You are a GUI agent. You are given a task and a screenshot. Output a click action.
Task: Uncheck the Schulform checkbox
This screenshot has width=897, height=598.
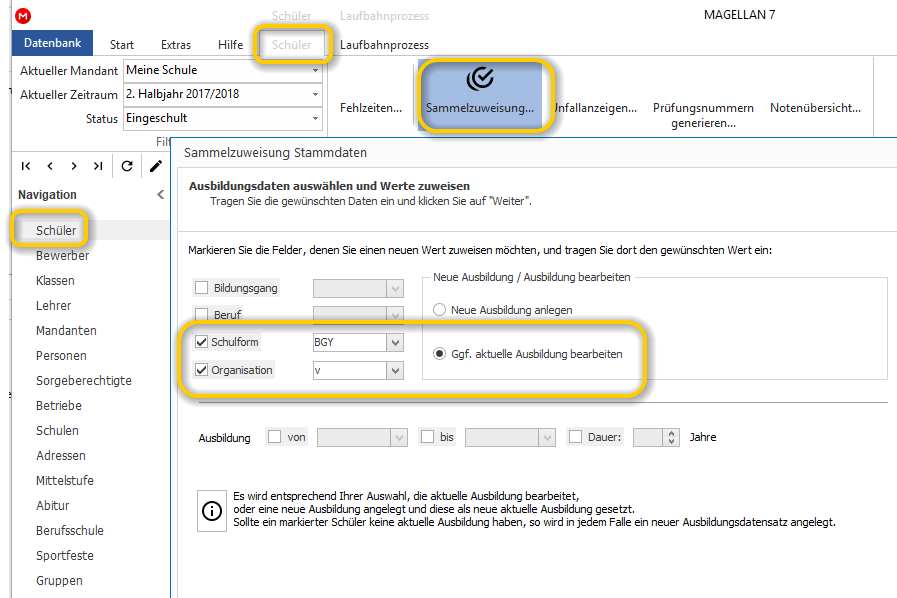pyautogui.click(x=201, y=342)
